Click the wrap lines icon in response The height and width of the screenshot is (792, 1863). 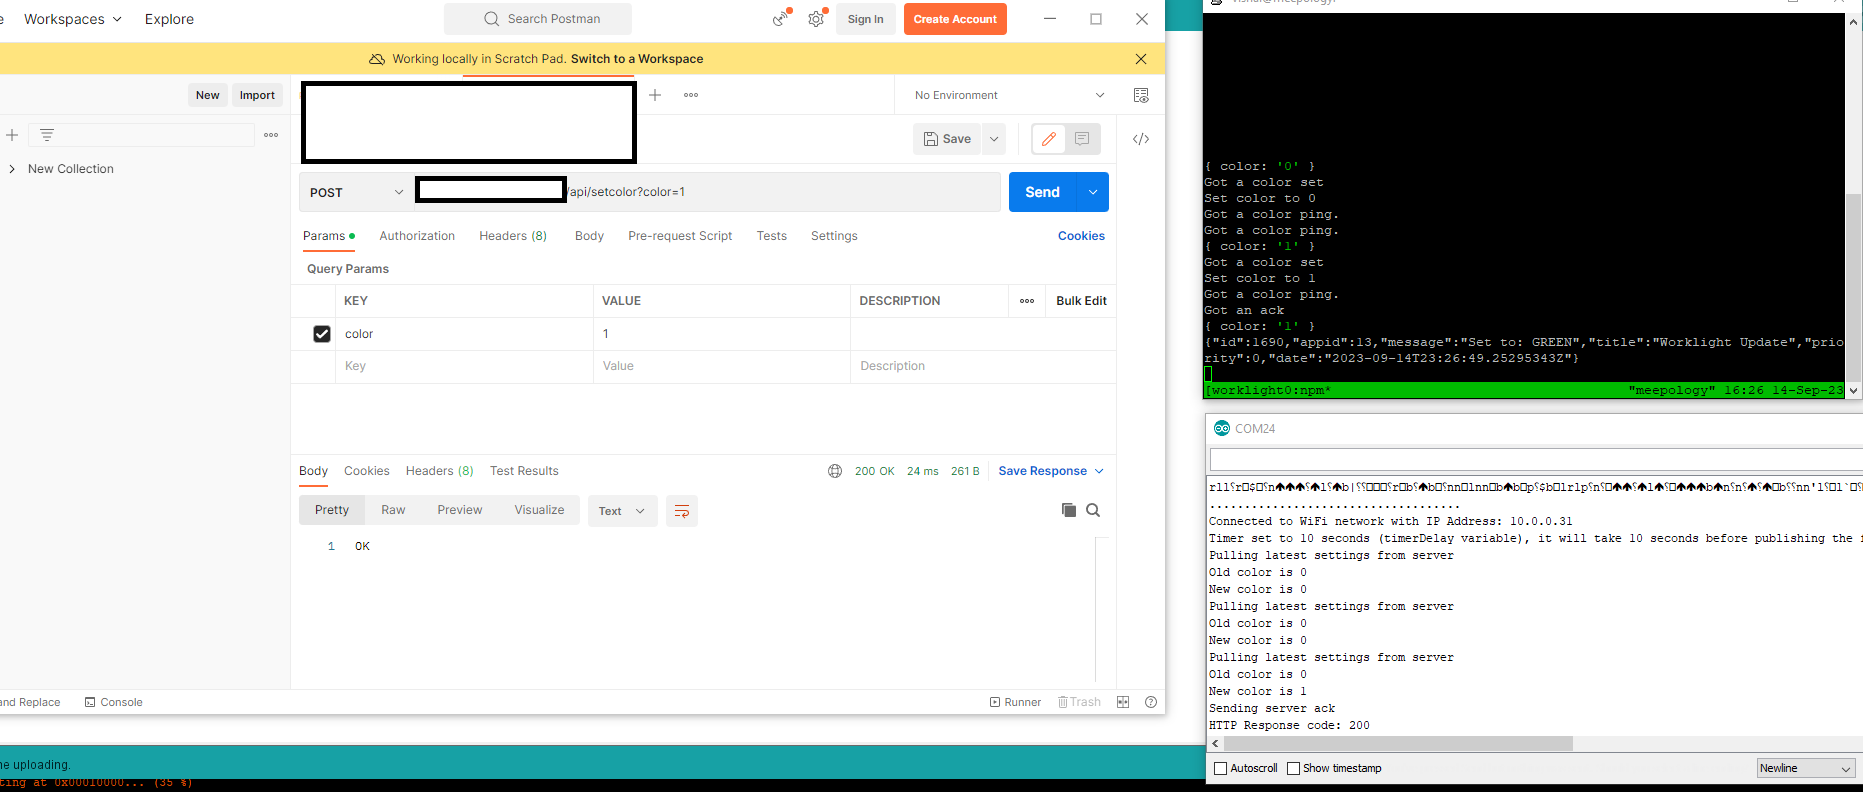click(682, 511)
